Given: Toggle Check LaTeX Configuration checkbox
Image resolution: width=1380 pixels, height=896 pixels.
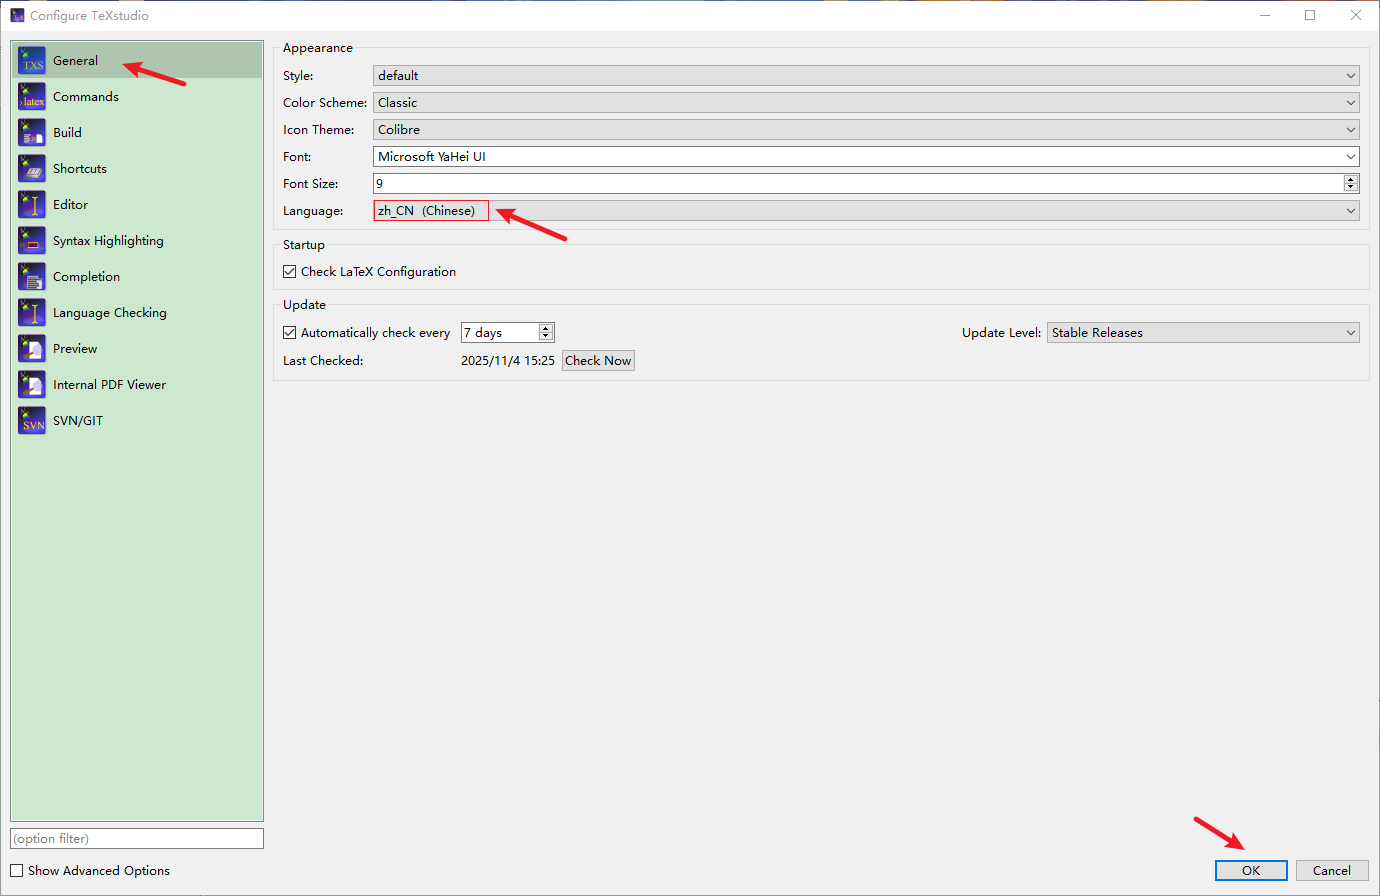Looking at the screenshot, I should (x=290, y=272).
